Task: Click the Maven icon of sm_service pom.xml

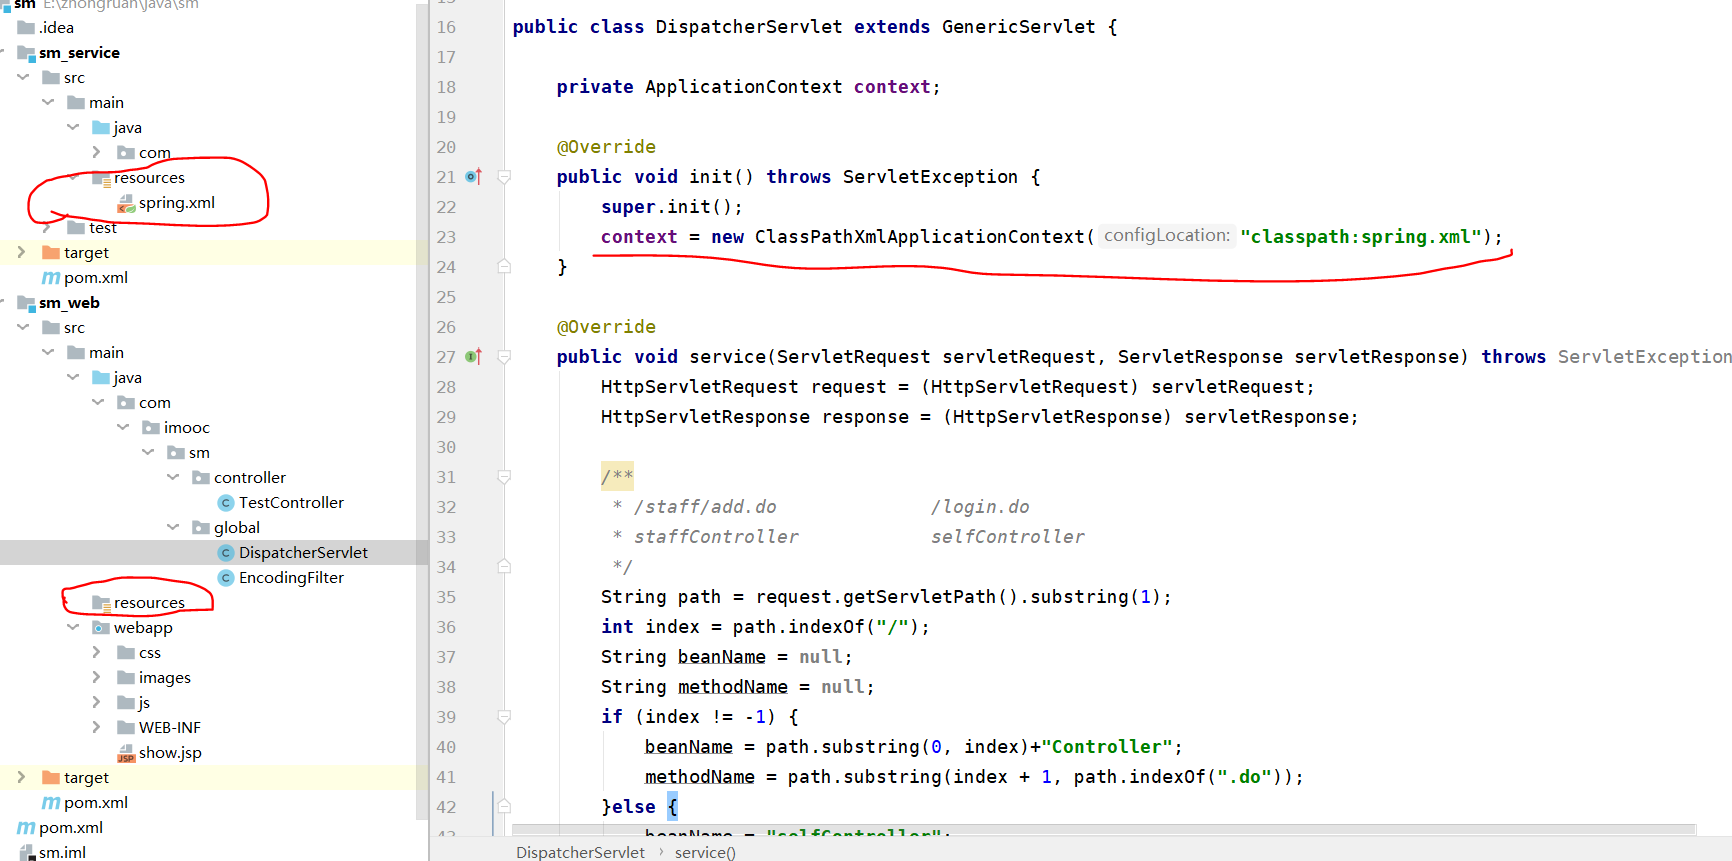Action: [51, 278]
